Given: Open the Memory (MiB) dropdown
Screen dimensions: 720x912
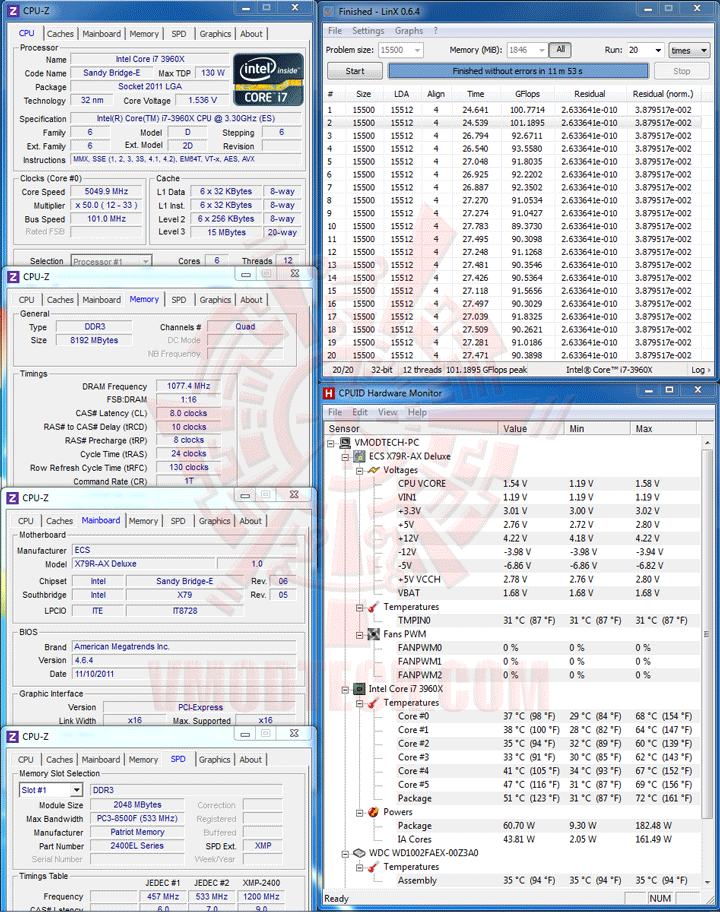Looking at the screenshot, I should point(541,50).
